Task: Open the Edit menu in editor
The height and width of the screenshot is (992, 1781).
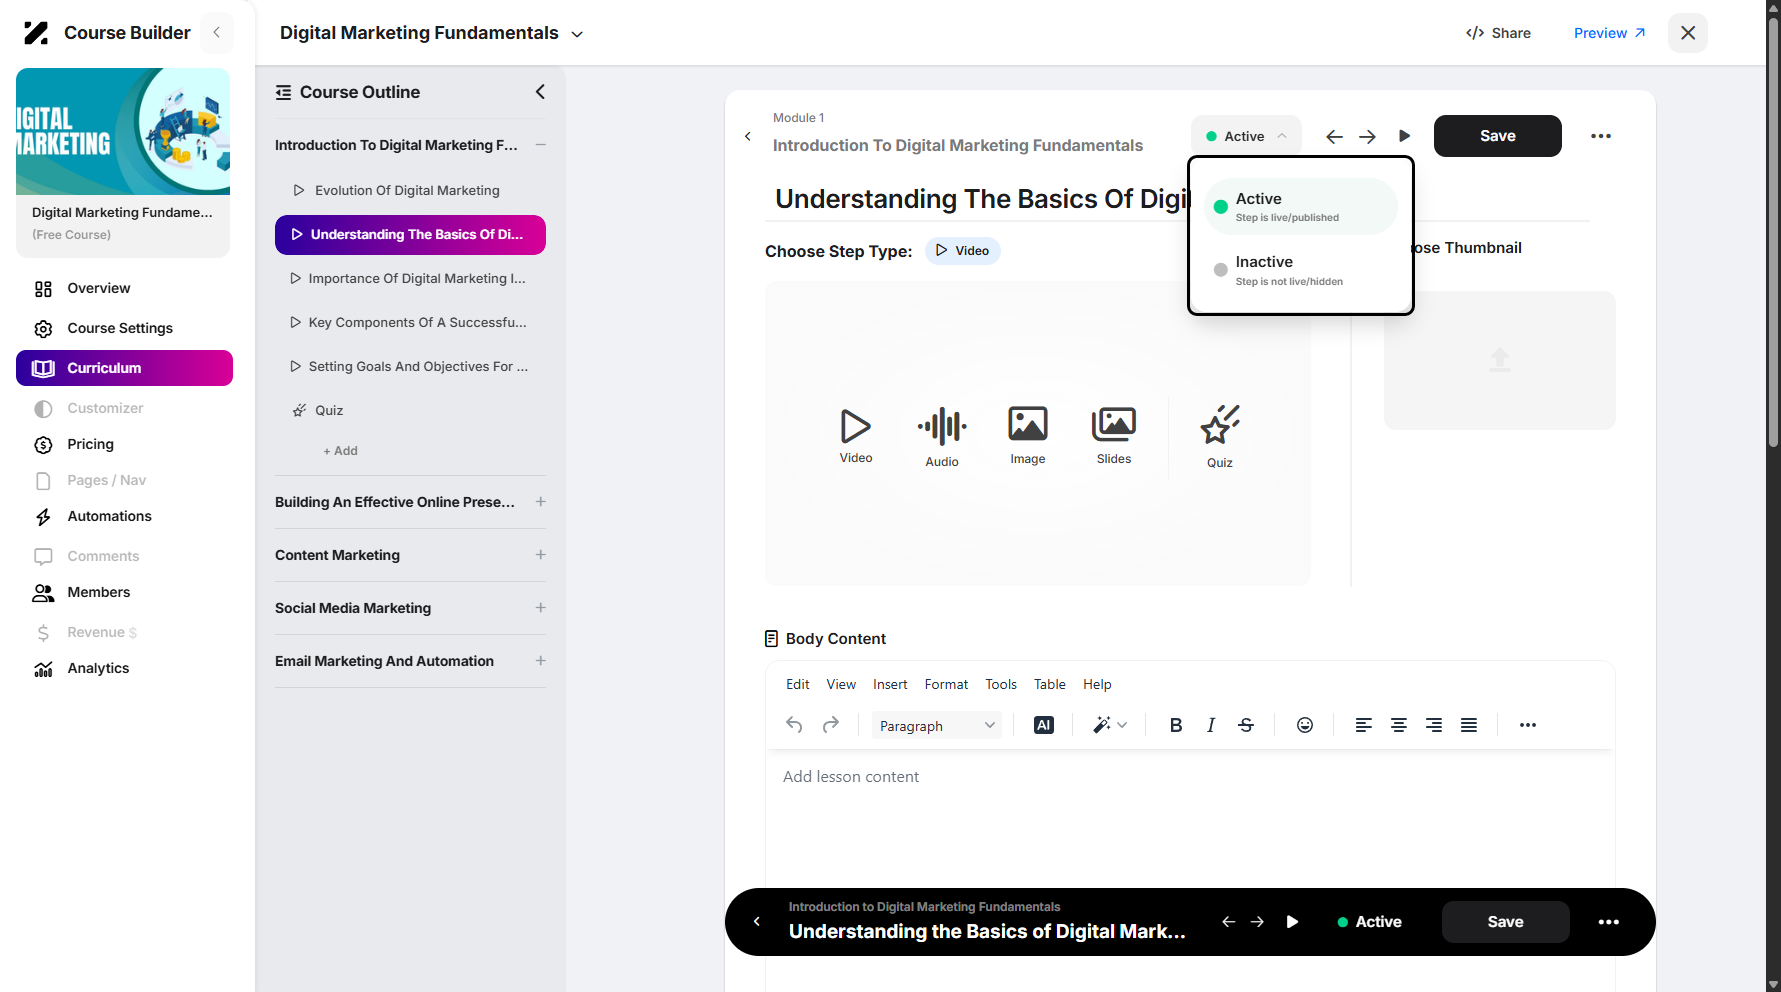Action: tap(798, 685)
